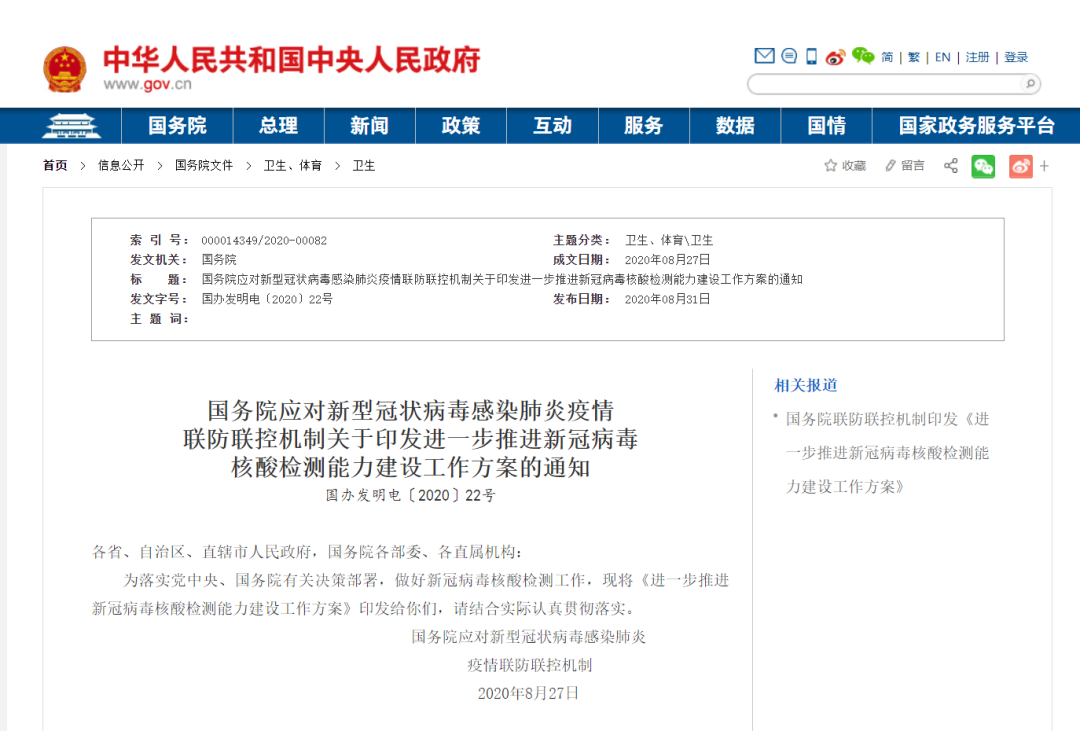Open the 国家政务服务平台 nav item
The width and height of the screenshot is (1080, 731).
coord(977,125)
